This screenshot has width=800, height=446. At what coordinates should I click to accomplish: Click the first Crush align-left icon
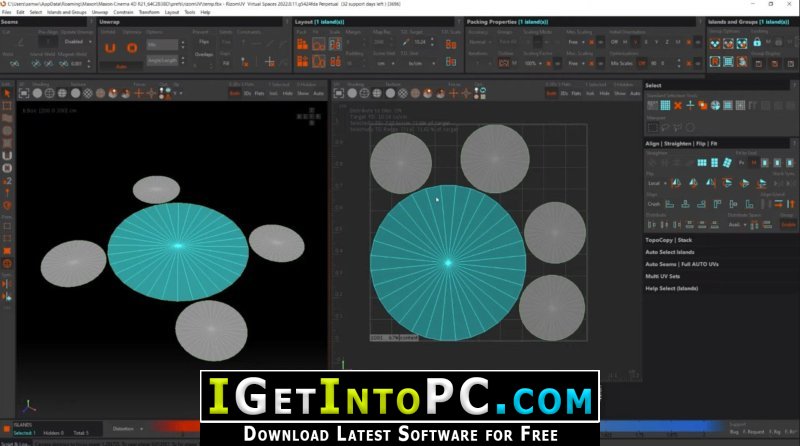[x=669, y=204]
